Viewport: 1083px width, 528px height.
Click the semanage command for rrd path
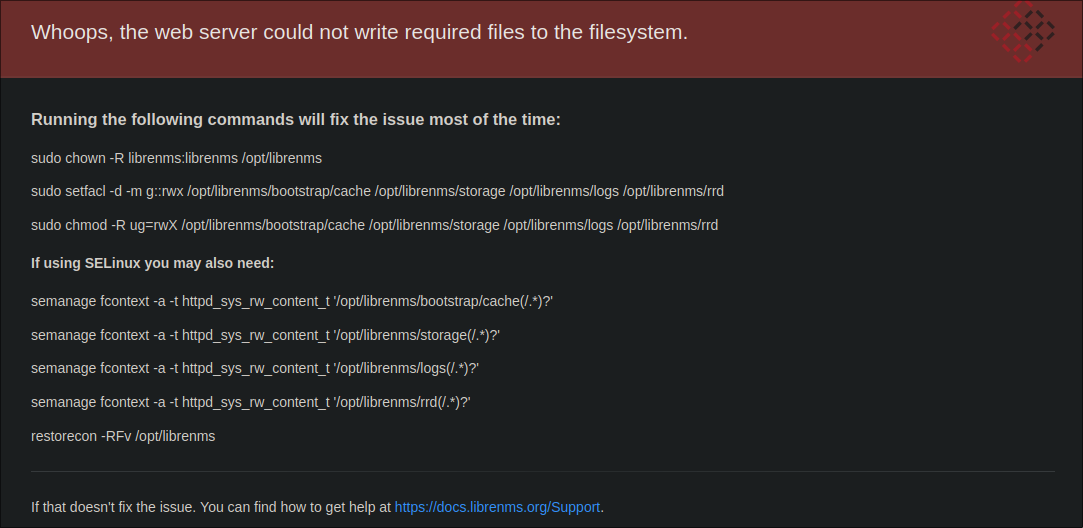[251, 402]
